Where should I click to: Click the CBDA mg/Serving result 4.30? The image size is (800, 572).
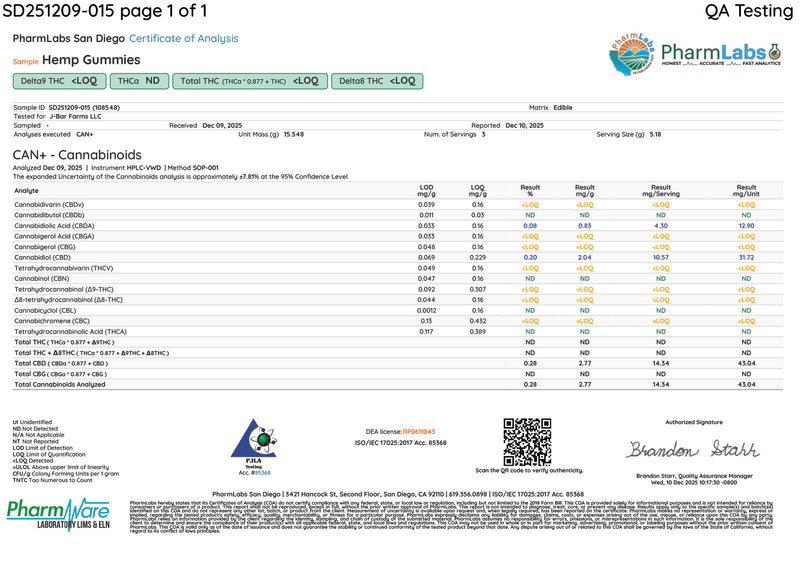pos(661,226)
